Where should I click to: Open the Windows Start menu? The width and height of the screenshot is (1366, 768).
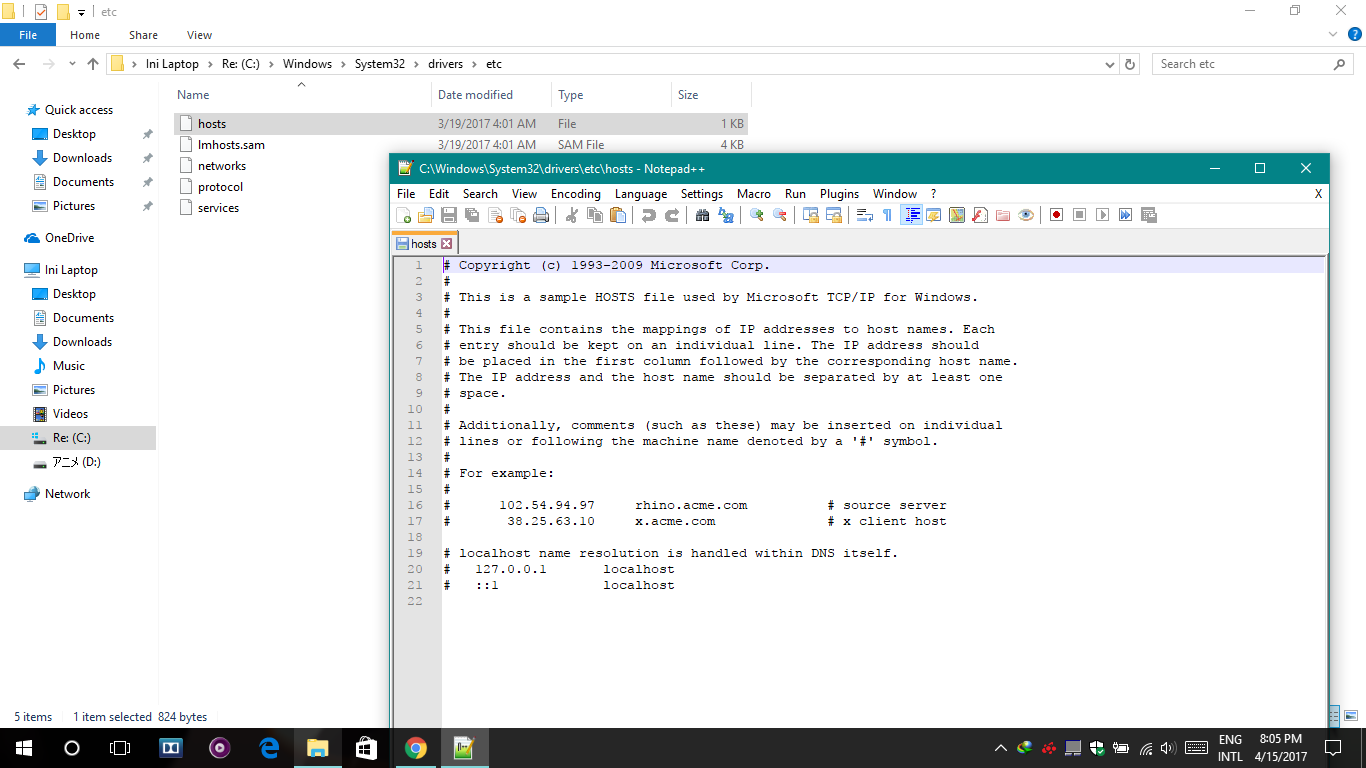pyautogui.click(x=23, y=748)
